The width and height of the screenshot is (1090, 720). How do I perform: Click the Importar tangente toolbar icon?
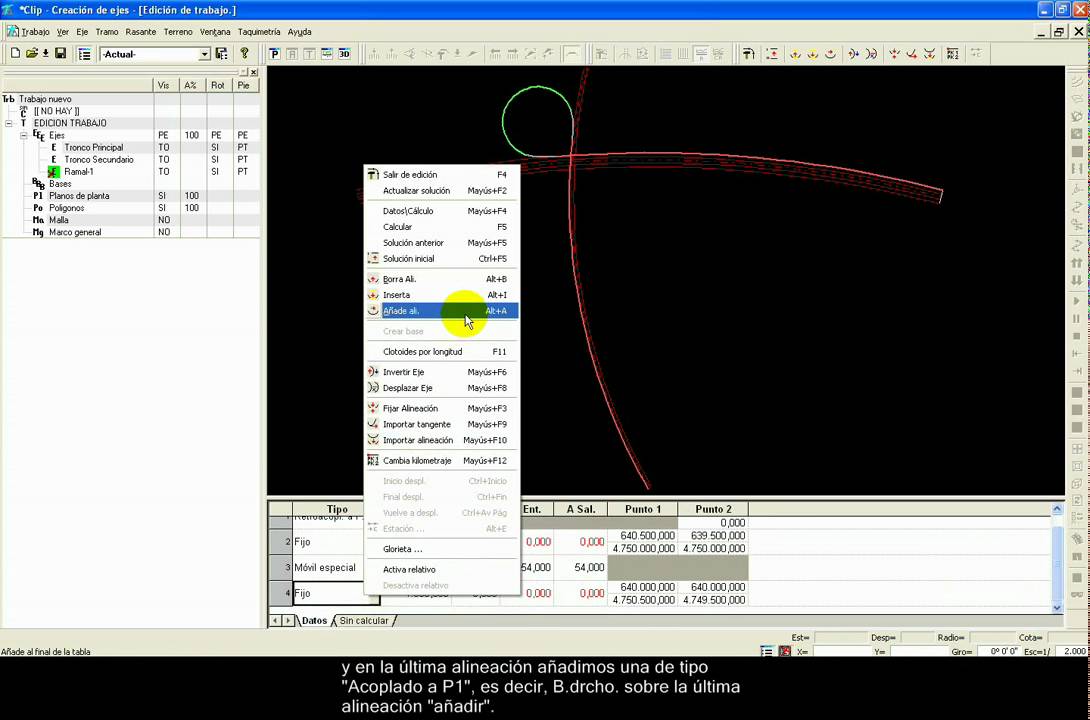[x=912, y=54]
